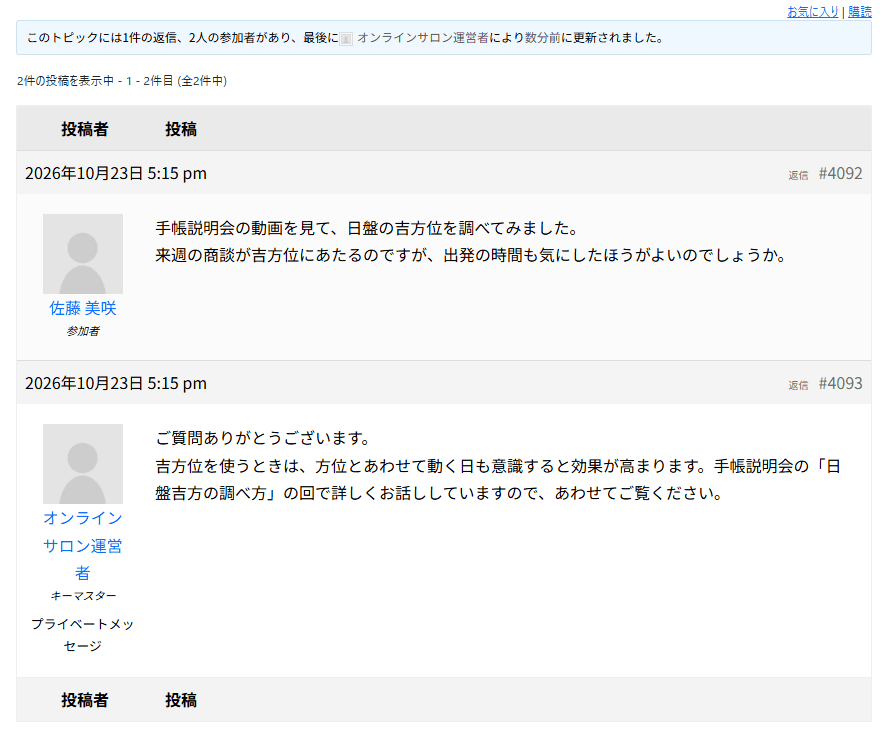Click reply text ご質問ありがとうございます
Screen dimensions: 888x741
[263, 438]
